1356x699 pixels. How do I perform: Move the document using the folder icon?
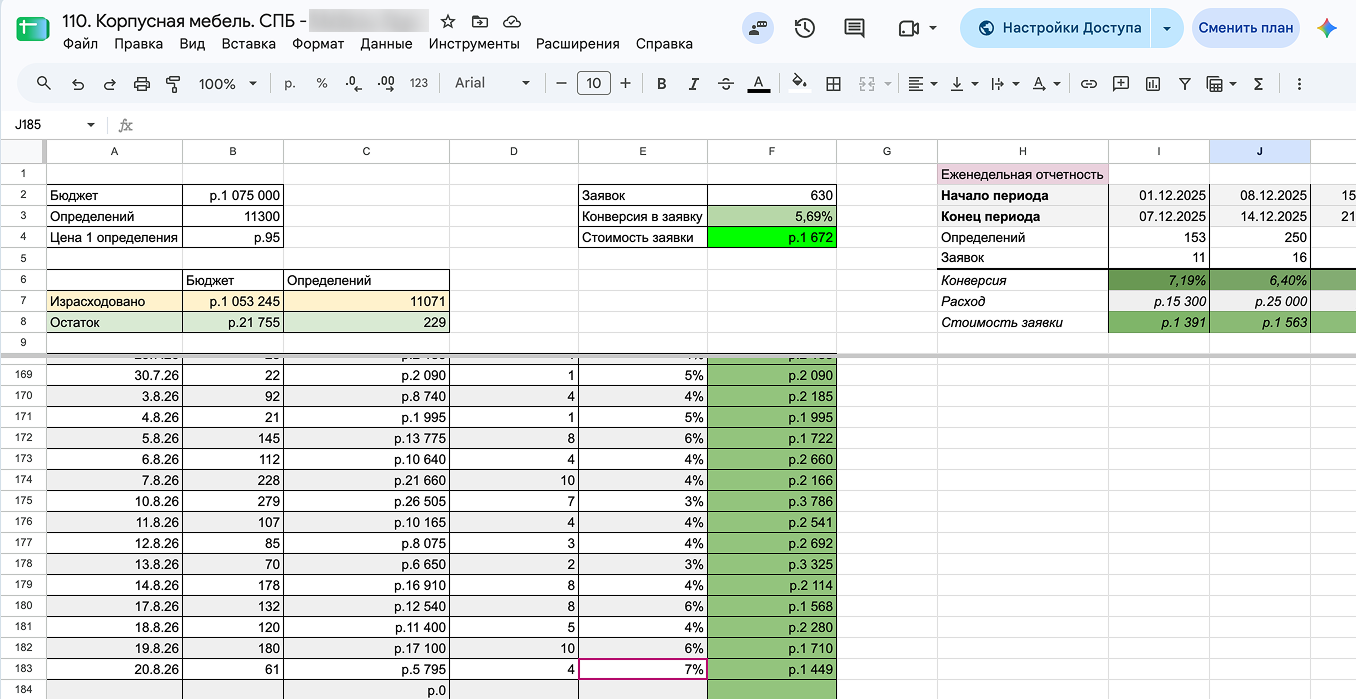tap(480, 21)
